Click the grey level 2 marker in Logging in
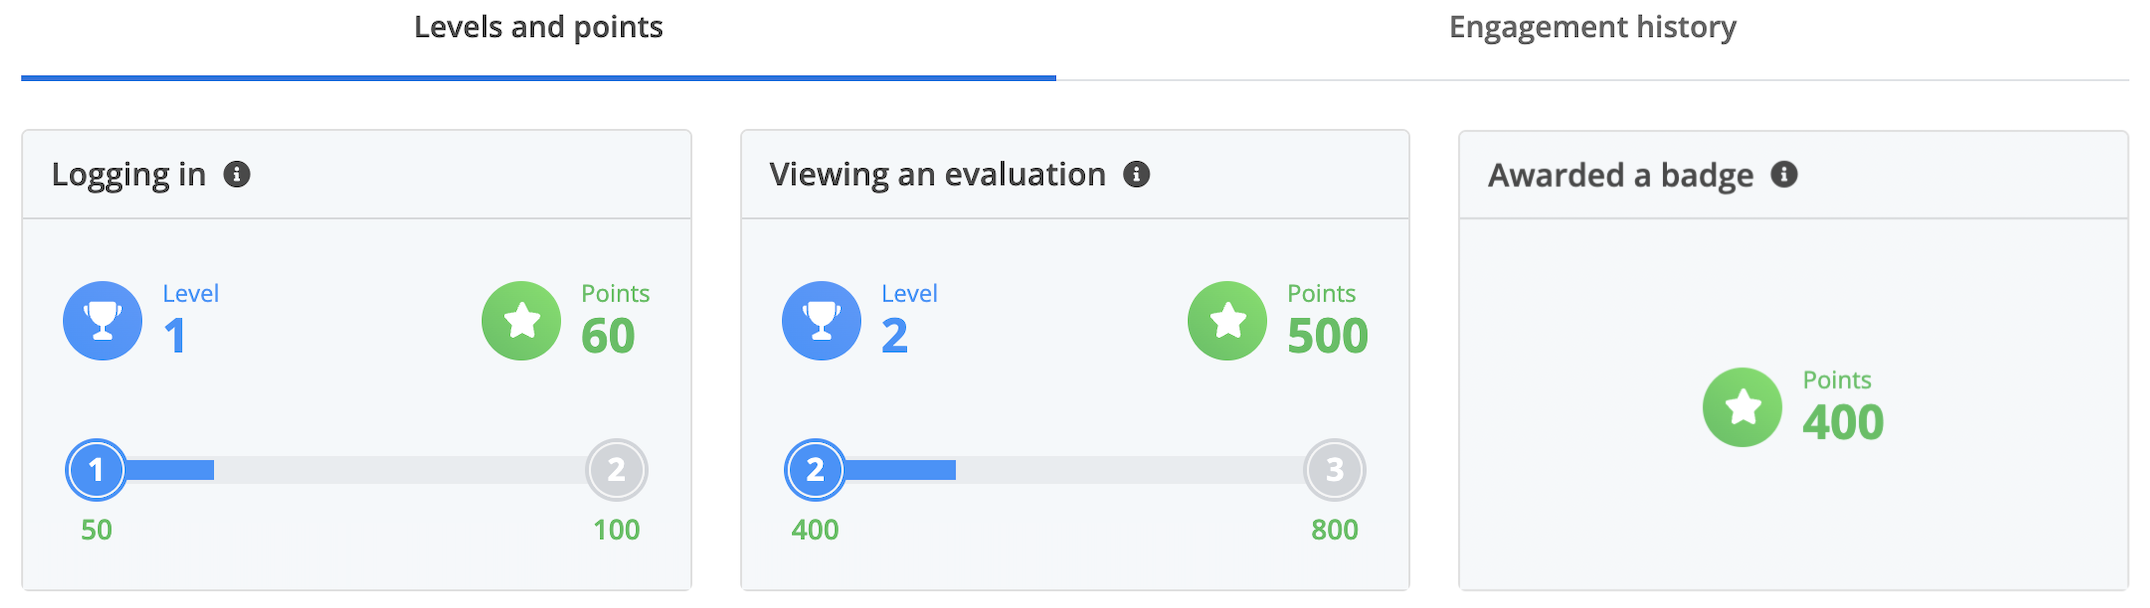Viewport: 2150px width, 608px height. (616, 470)
